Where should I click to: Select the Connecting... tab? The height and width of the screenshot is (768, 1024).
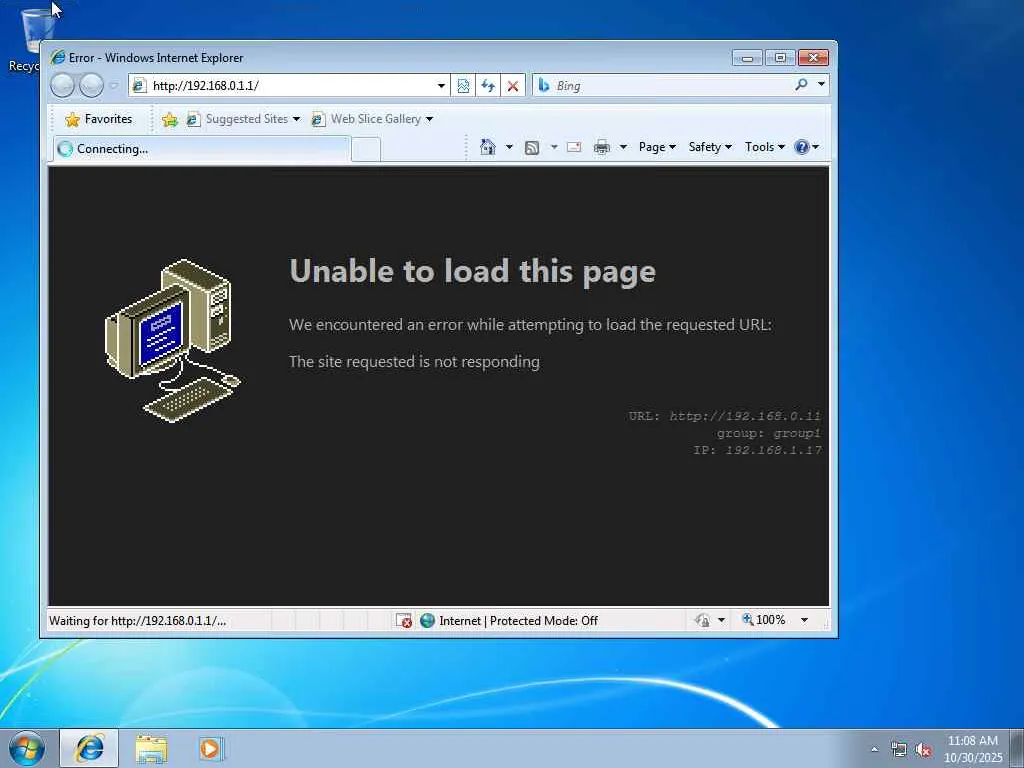pos(202,149)
